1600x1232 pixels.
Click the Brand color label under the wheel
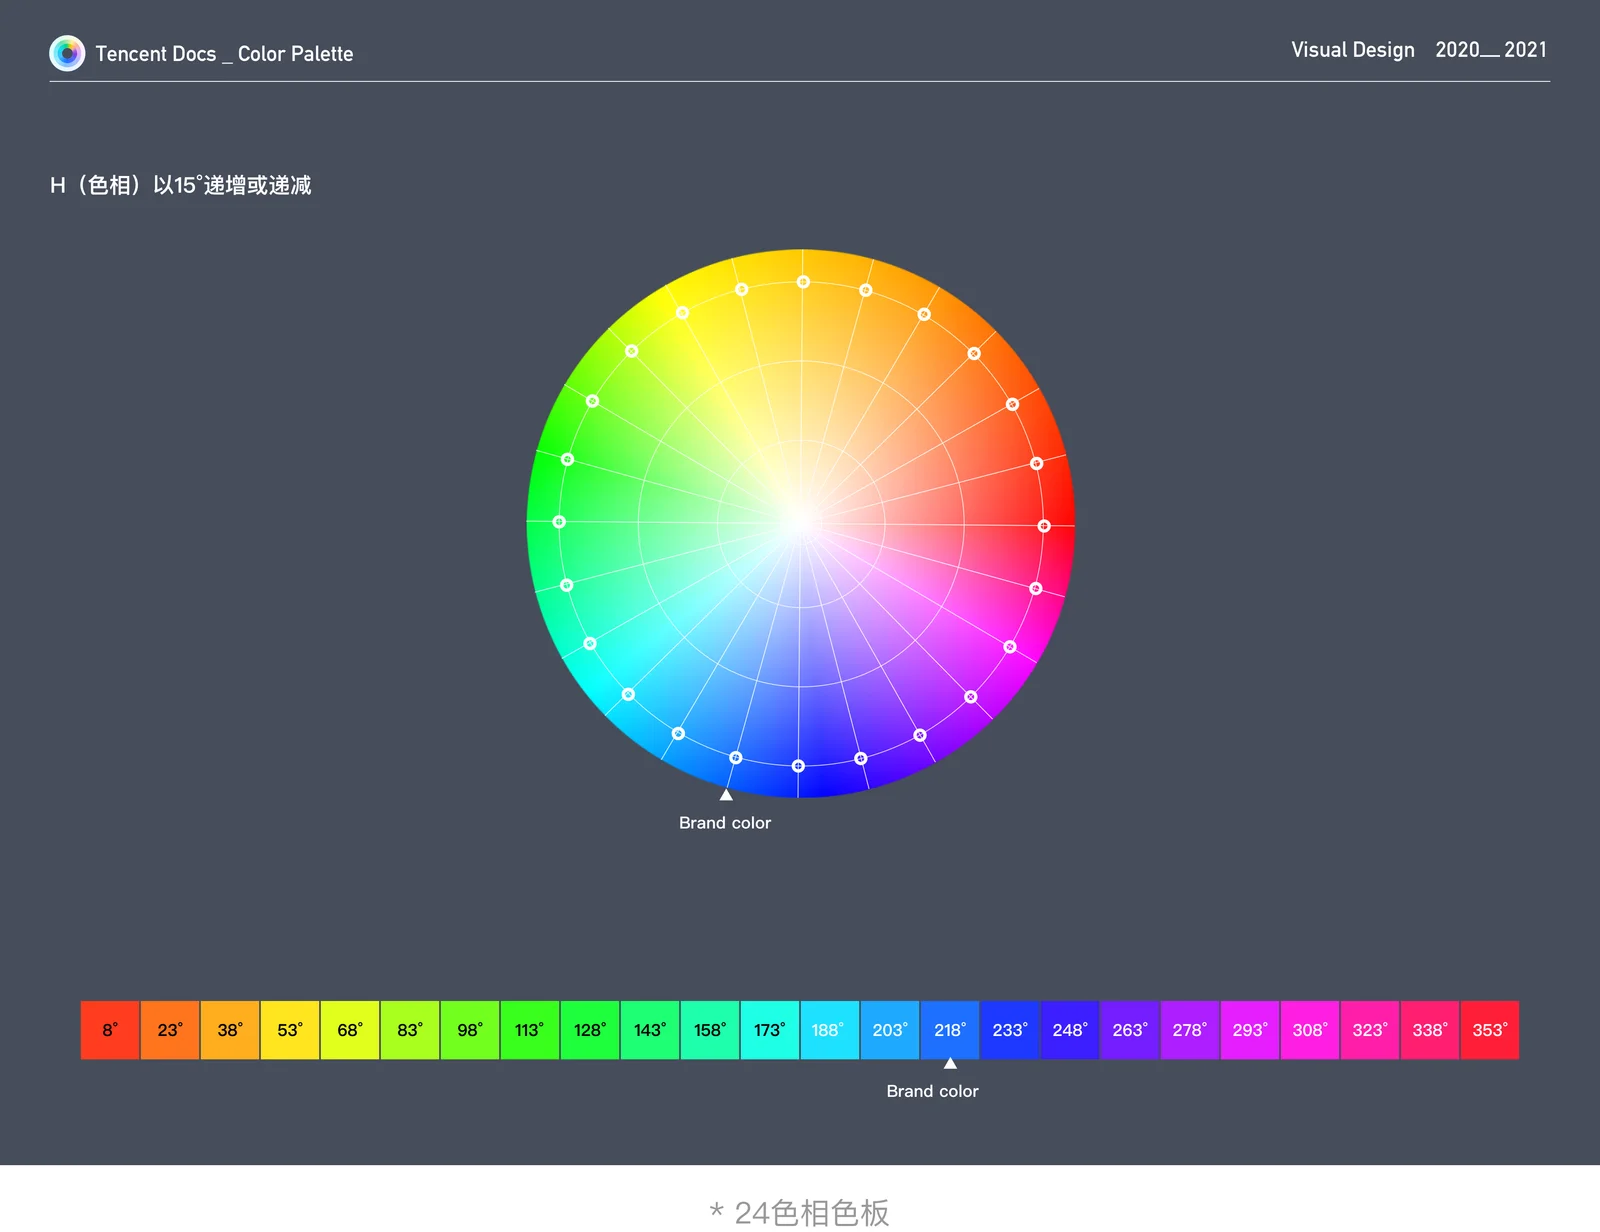pyautogui.click(x=725, y=823)
